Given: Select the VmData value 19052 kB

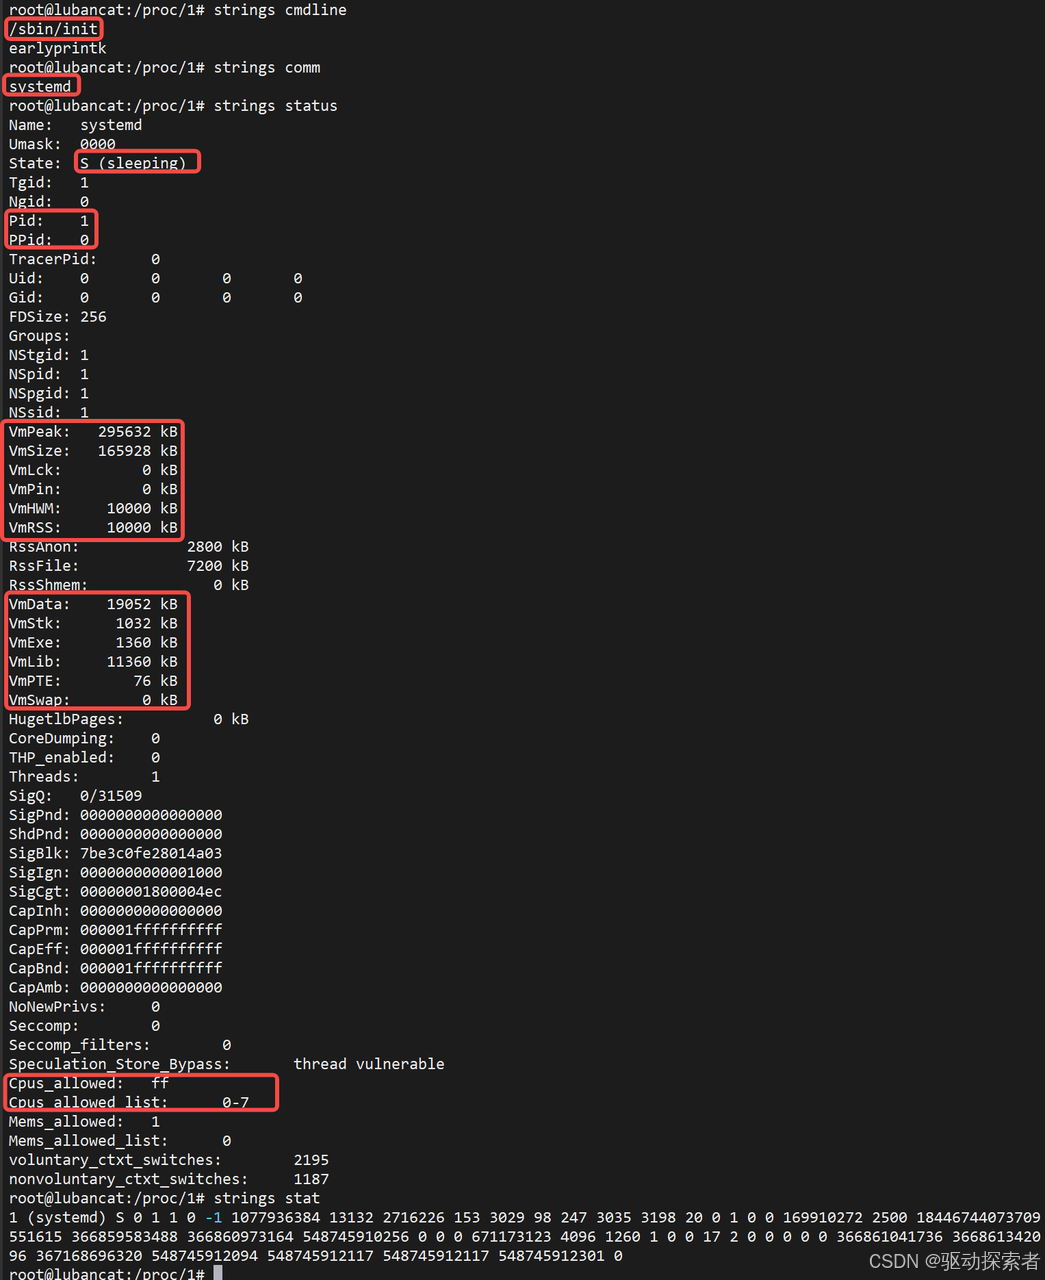Looking at the screenshot, I should tap(142, 604).
